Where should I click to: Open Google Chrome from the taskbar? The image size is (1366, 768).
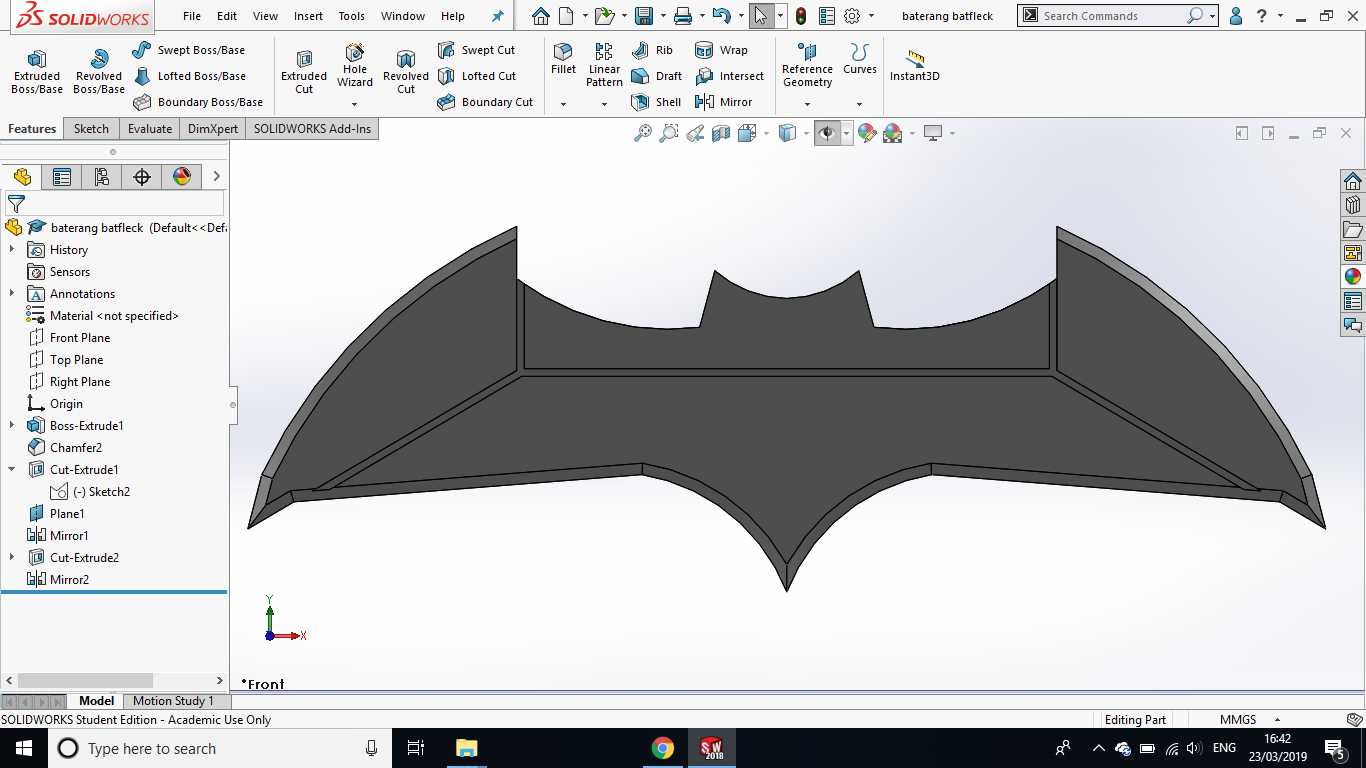click(x=662, y=748)
